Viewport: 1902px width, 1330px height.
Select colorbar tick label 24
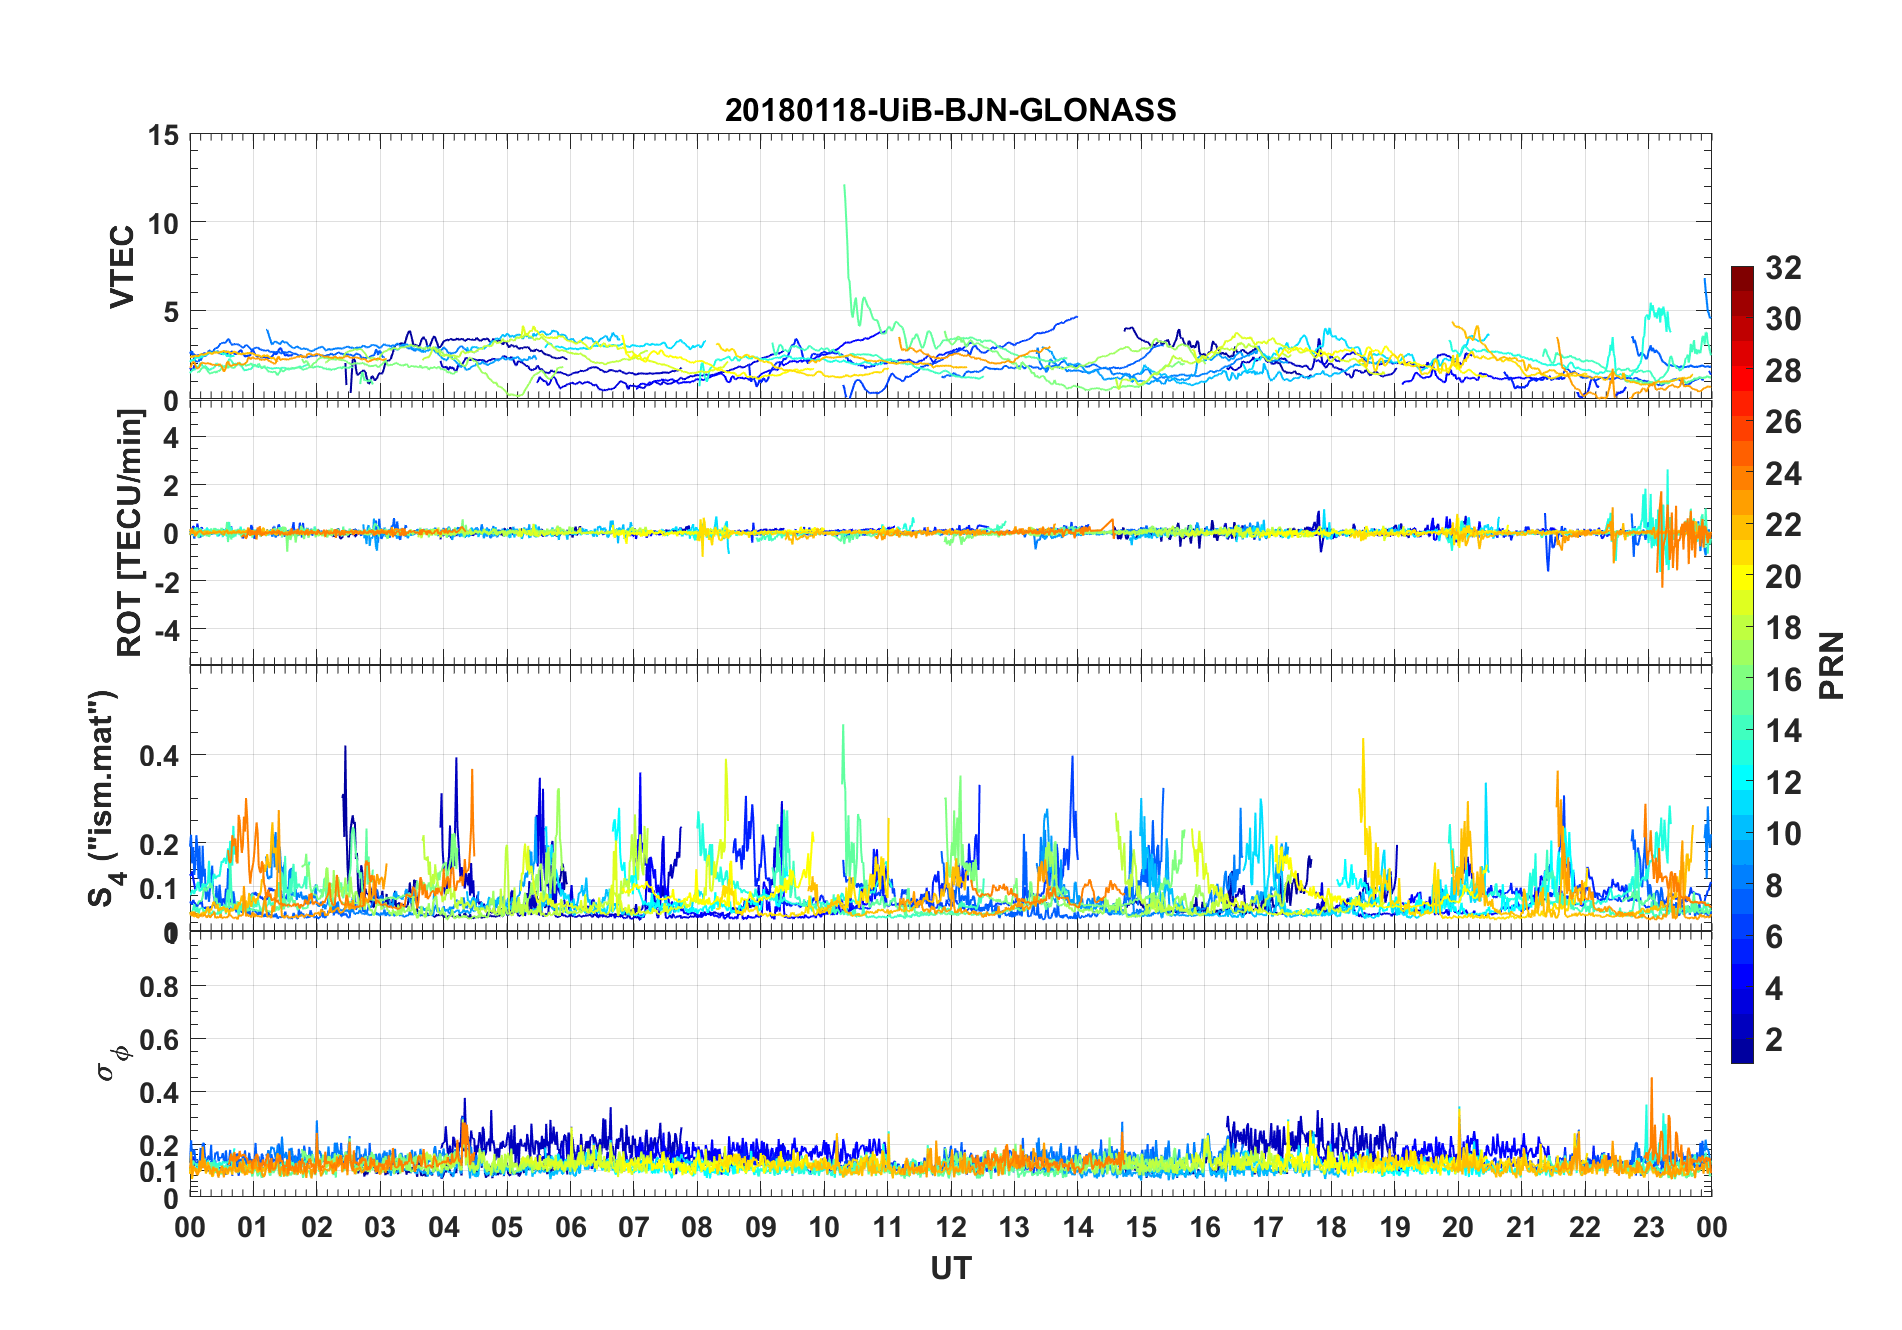click(x=1783, y=473)
